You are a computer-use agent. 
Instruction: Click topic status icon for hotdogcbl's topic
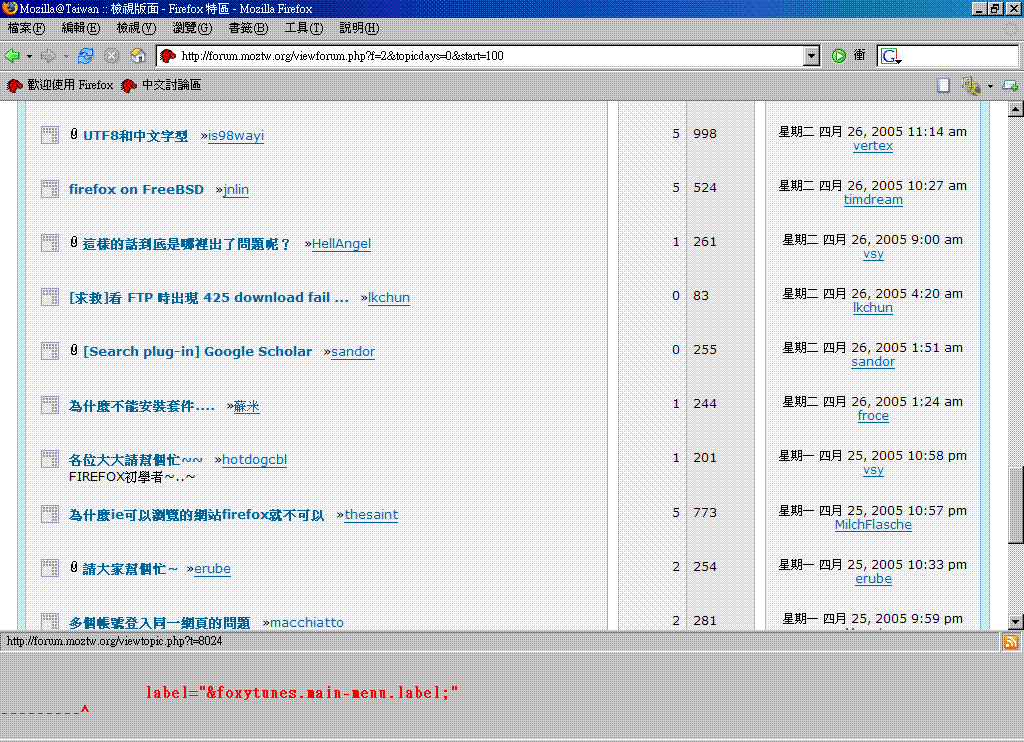click(x=50, y=459)
